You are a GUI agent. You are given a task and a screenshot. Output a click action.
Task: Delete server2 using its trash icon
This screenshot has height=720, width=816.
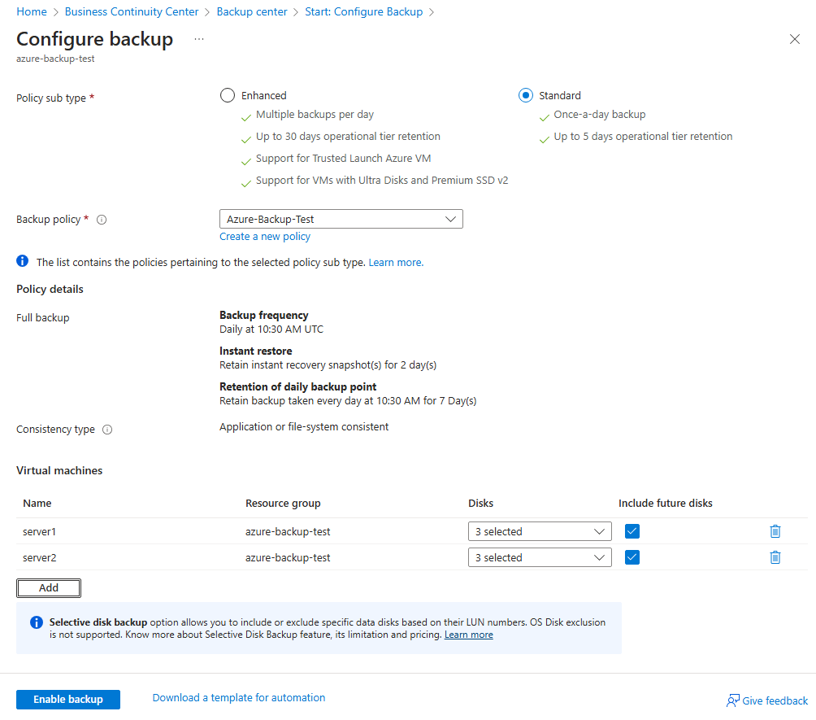pyautogui.click(x=775, y=557)
